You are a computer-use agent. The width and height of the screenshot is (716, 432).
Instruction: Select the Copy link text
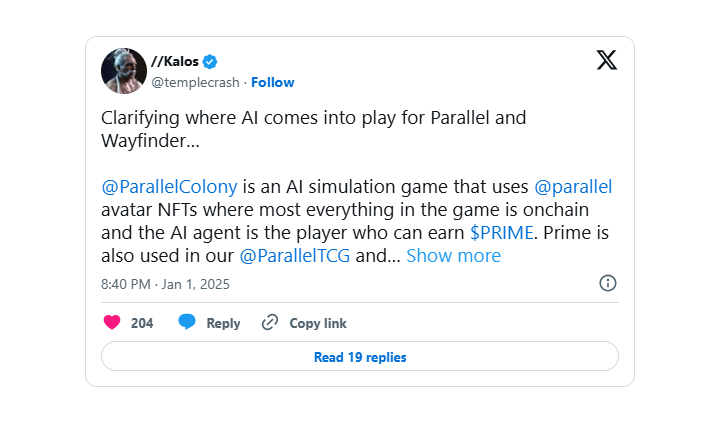tap(318, 323)
